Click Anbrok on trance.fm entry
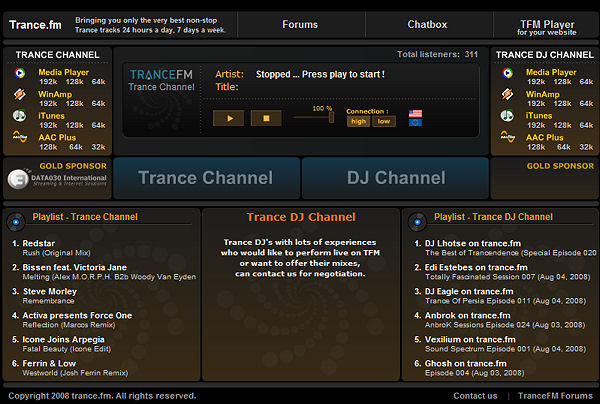 tap(468, 316)
